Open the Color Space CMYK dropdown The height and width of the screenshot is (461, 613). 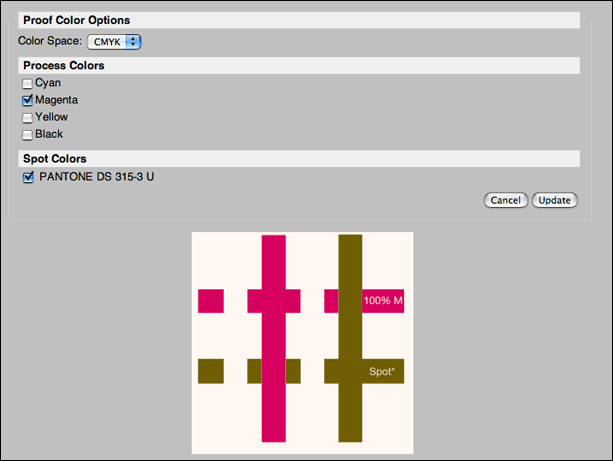click(x=114, y=42)
